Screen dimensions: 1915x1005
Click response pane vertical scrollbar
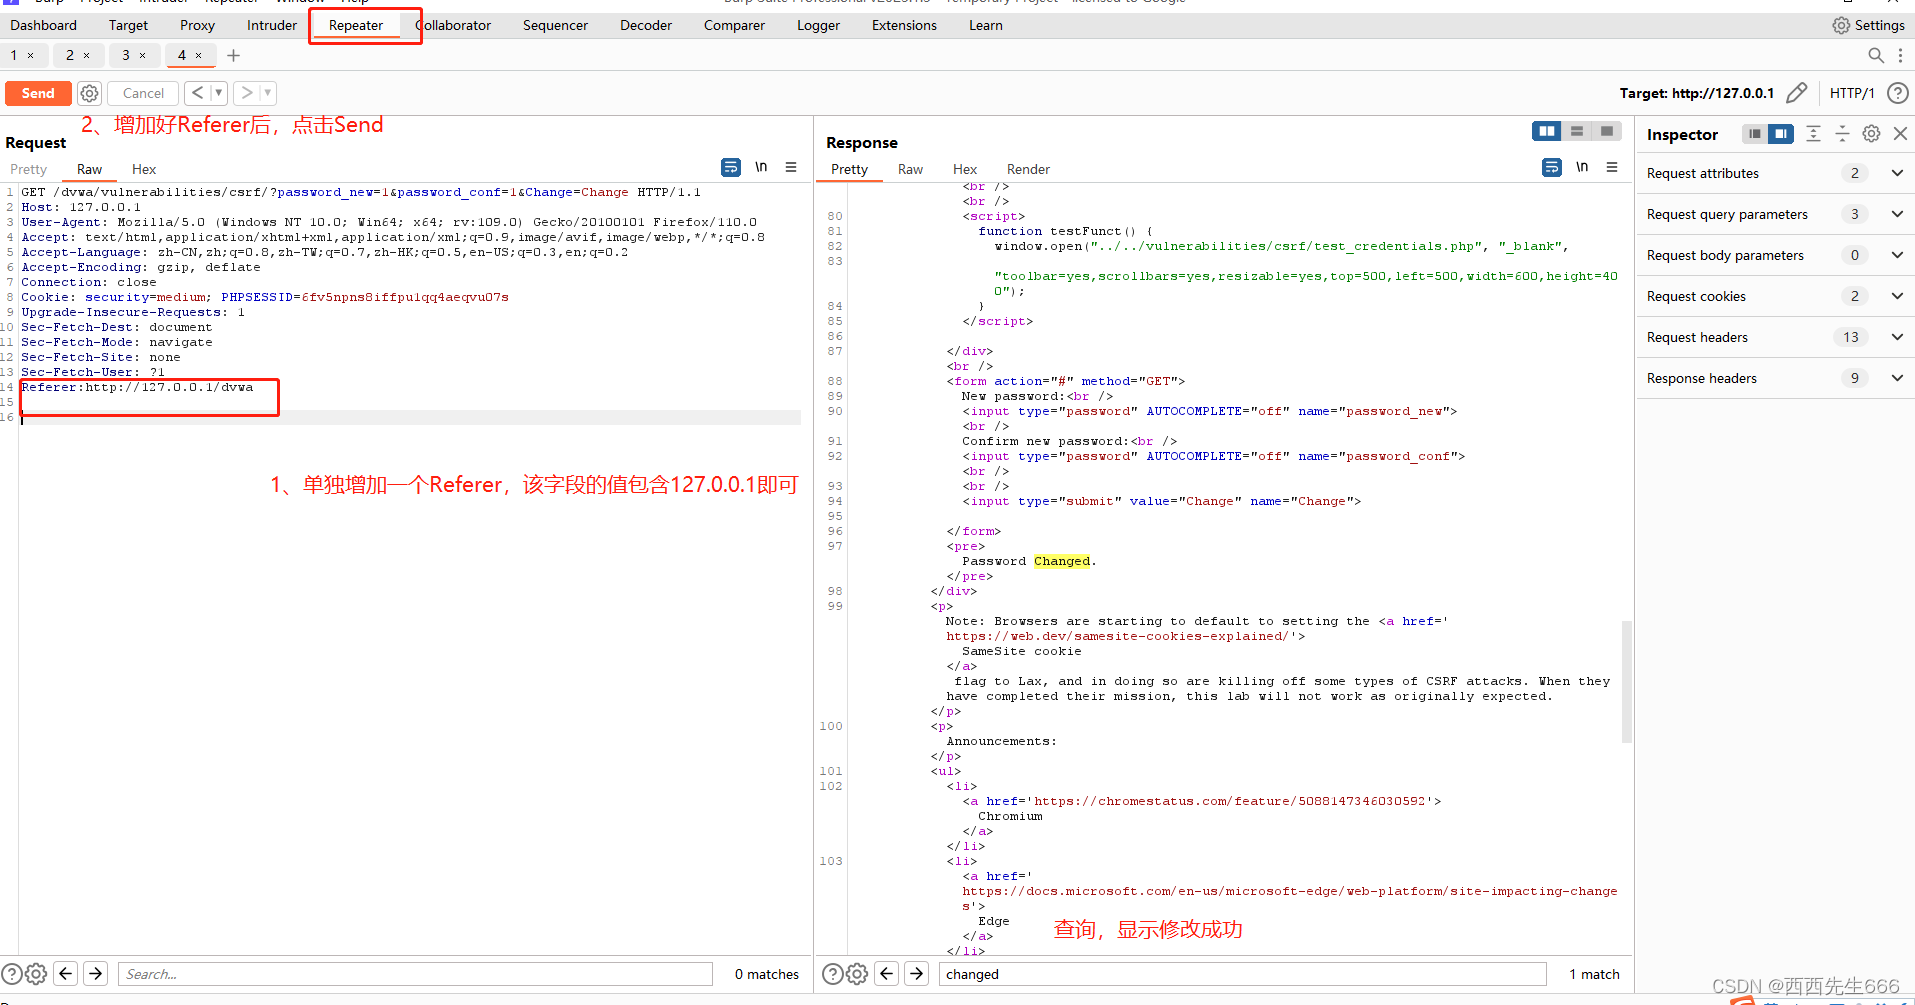tap(1627, 681)
